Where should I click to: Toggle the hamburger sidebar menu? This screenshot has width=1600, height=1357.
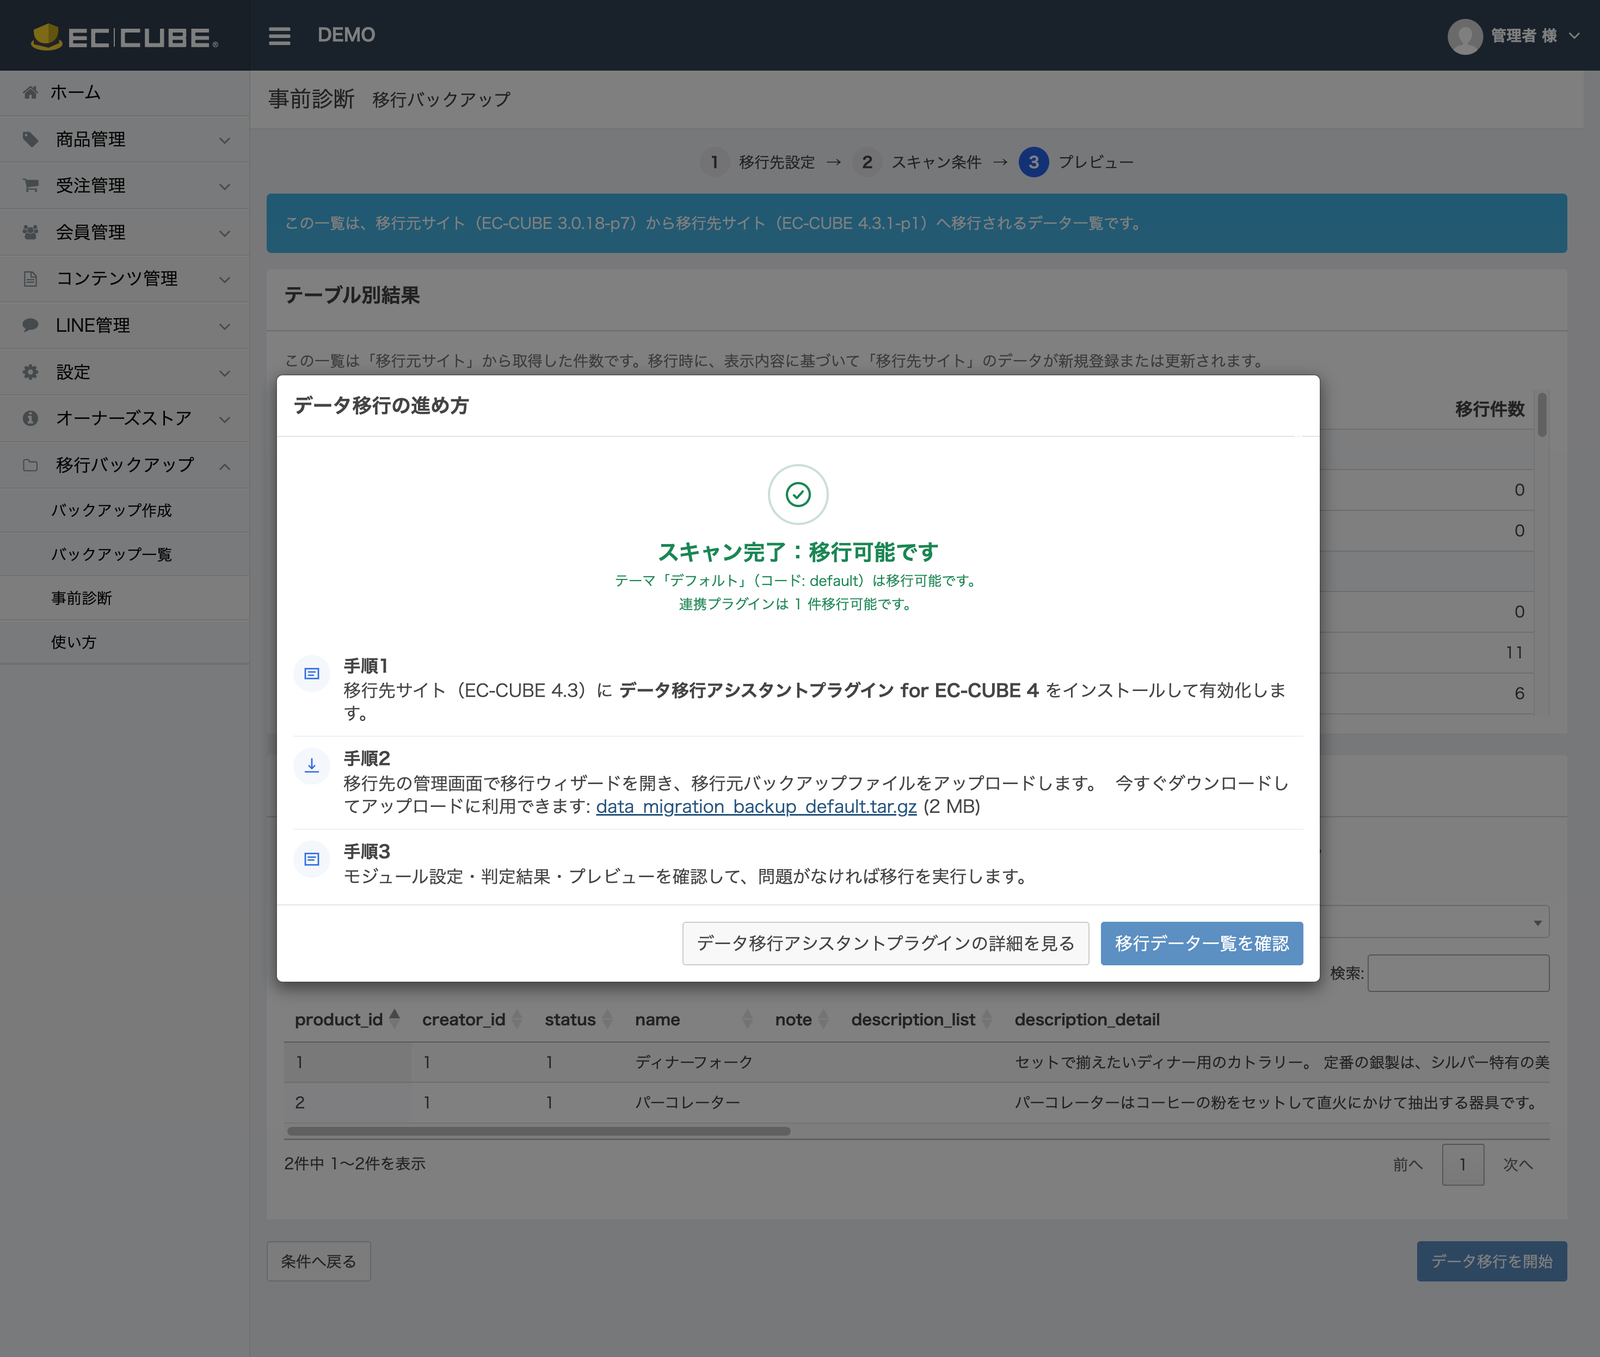pos(280,36)
